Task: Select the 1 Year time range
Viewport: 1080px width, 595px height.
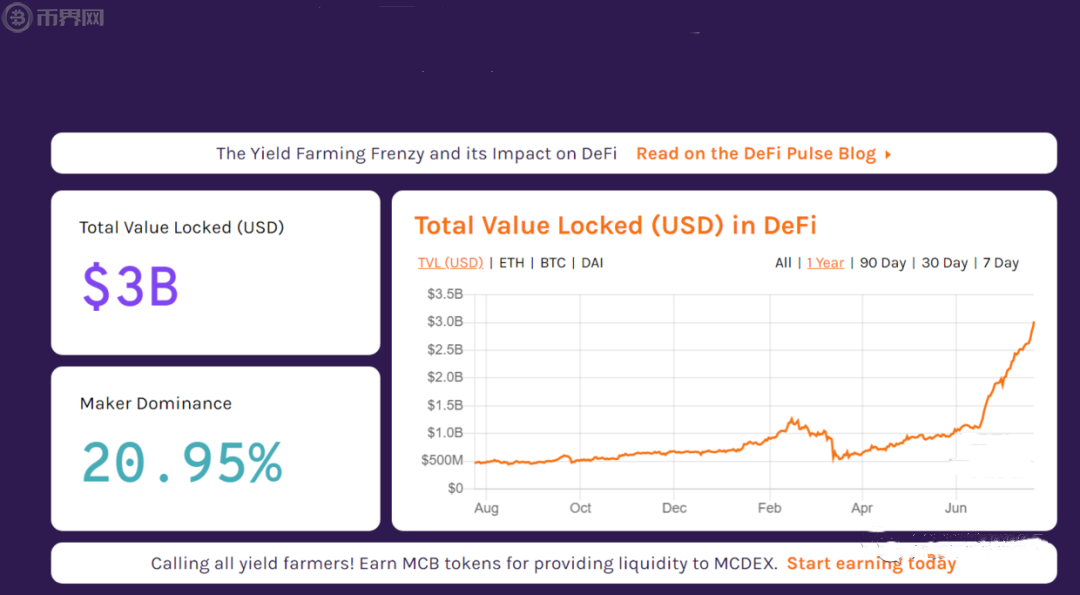Action: [826, 263]
